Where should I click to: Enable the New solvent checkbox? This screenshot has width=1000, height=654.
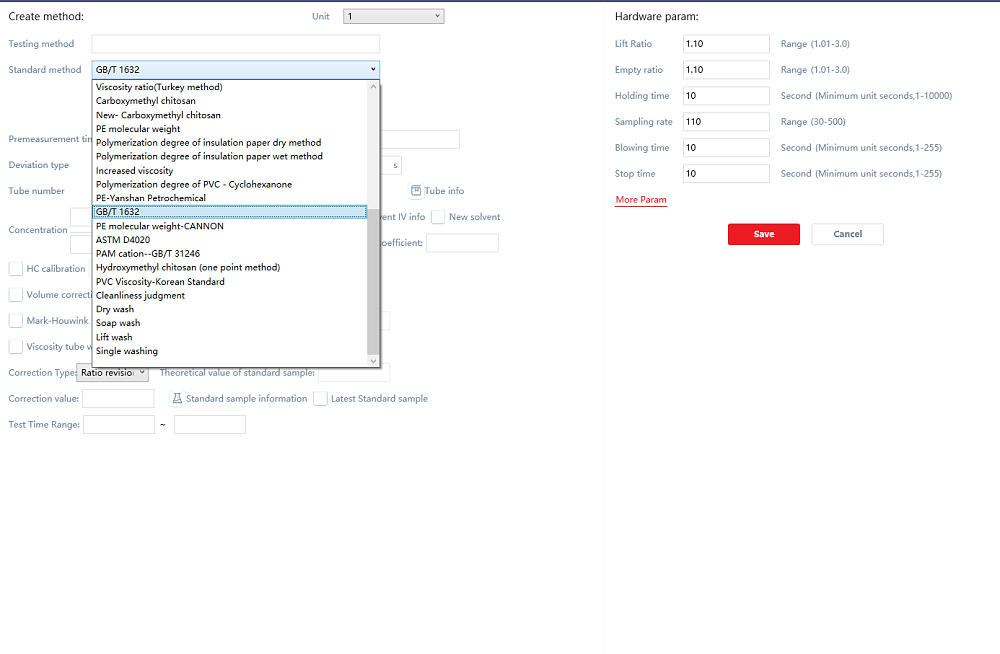click(x=438, y=217)
